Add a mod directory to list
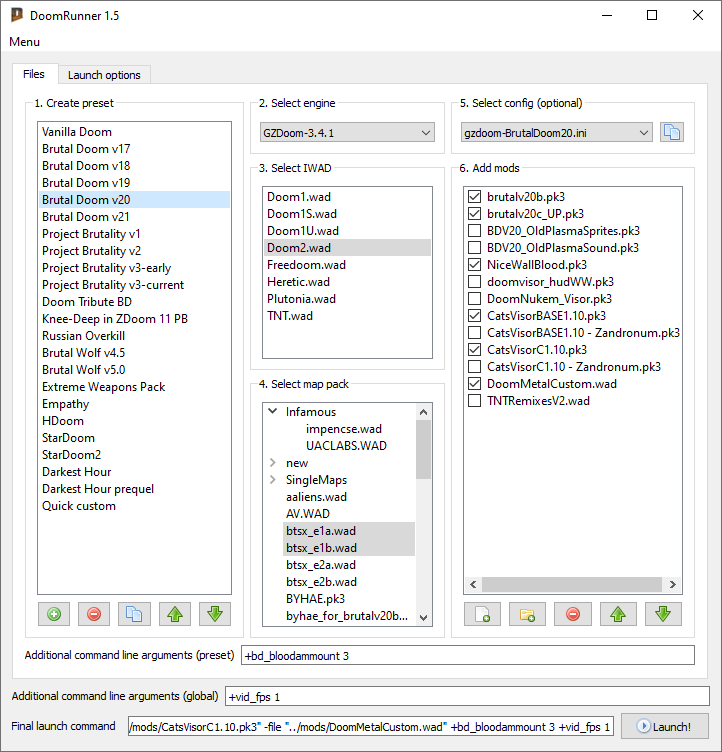Viewport: 722px width, 752px height. click(x=527, y=614)
